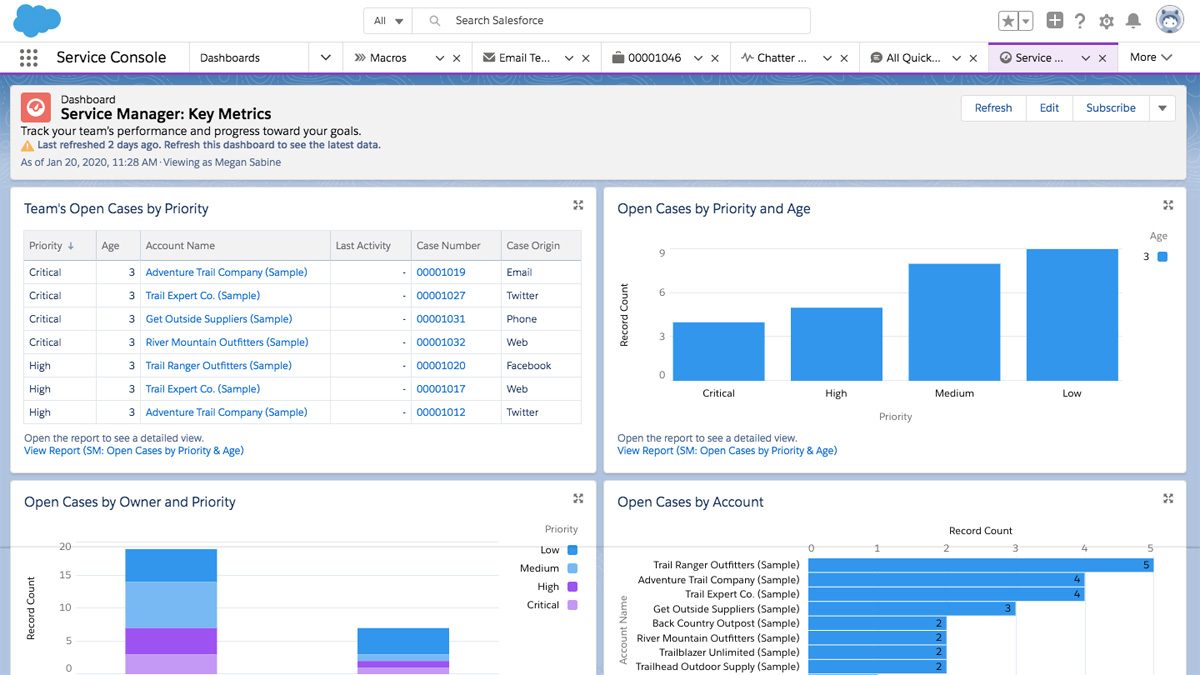Open case number 00001019 link
Viewport: 1200px width, 675px height.
point(440,271)
